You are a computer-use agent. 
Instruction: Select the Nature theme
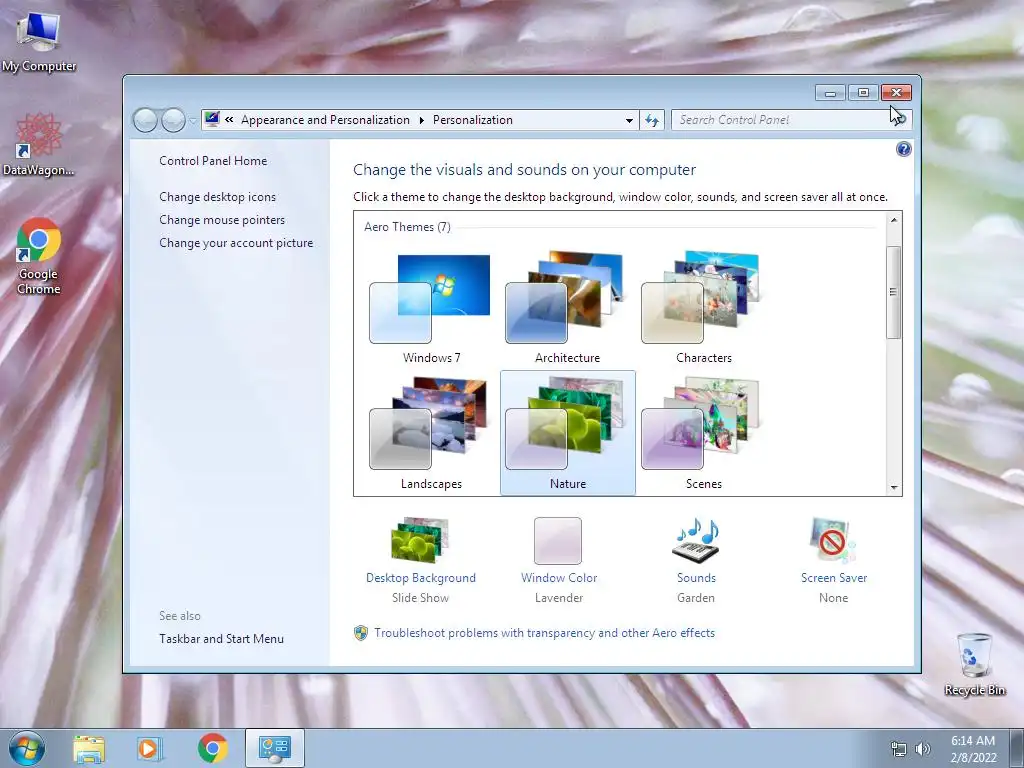pos(567,433)
